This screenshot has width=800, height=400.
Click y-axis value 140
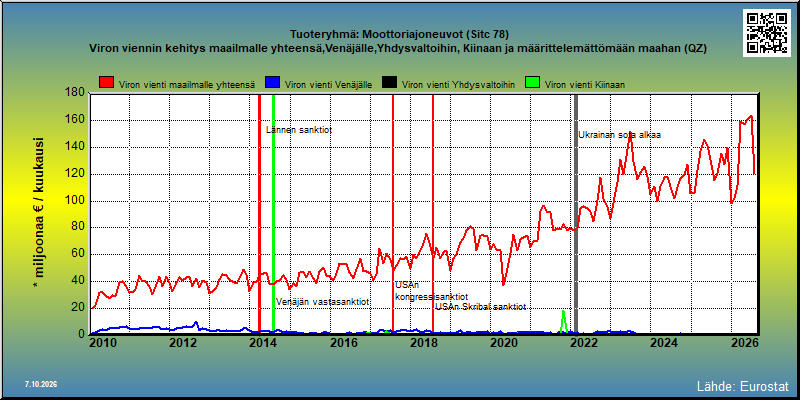[76, 147]
